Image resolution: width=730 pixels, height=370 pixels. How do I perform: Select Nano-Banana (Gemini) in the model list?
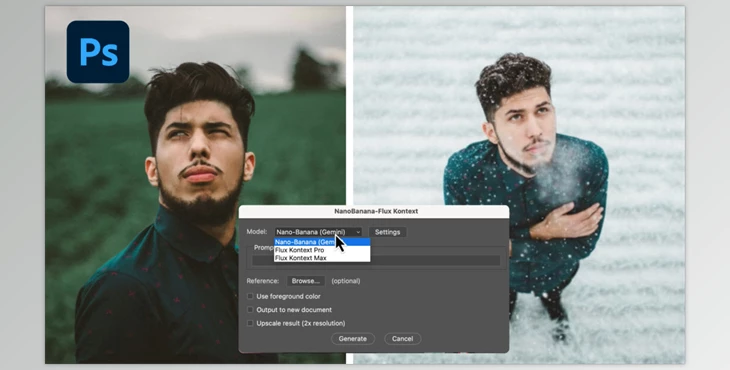pyautogui.click(x=322, y=242)
